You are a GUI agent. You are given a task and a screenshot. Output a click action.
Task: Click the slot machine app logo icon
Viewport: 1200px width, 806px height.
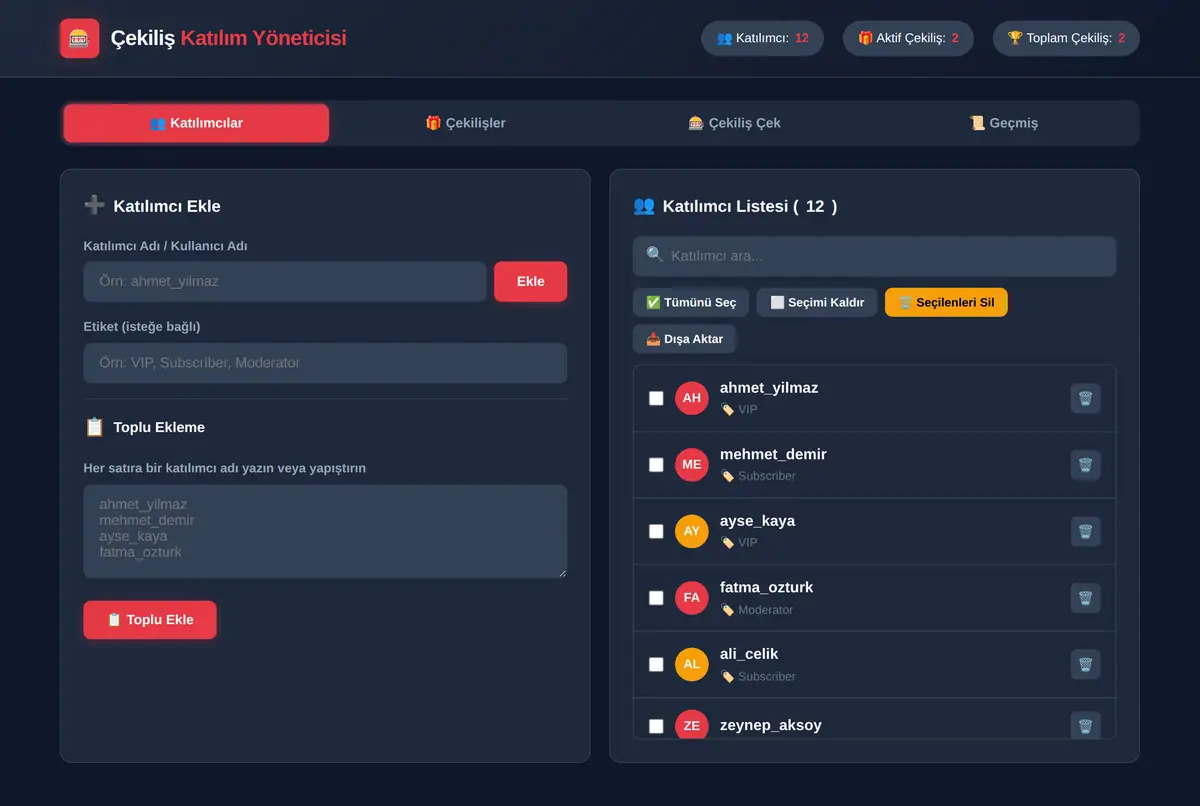[x=80, y=39]
